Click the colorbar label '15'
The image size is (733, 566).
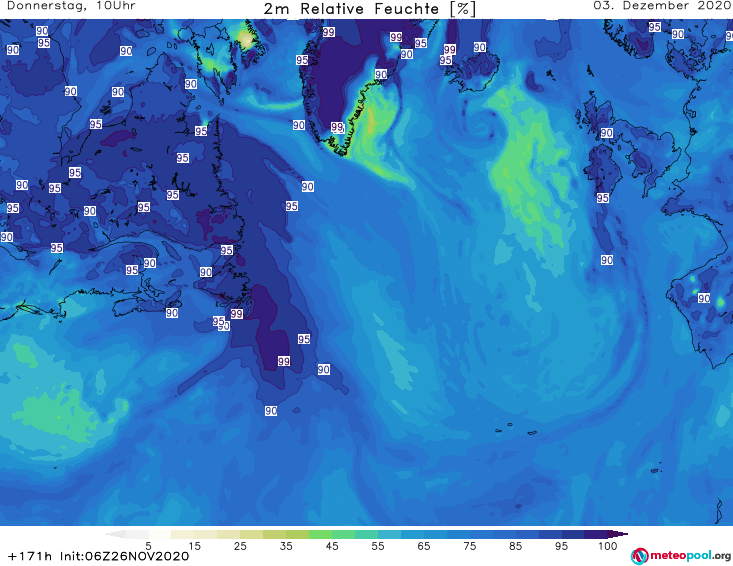(x=194, y=545)
